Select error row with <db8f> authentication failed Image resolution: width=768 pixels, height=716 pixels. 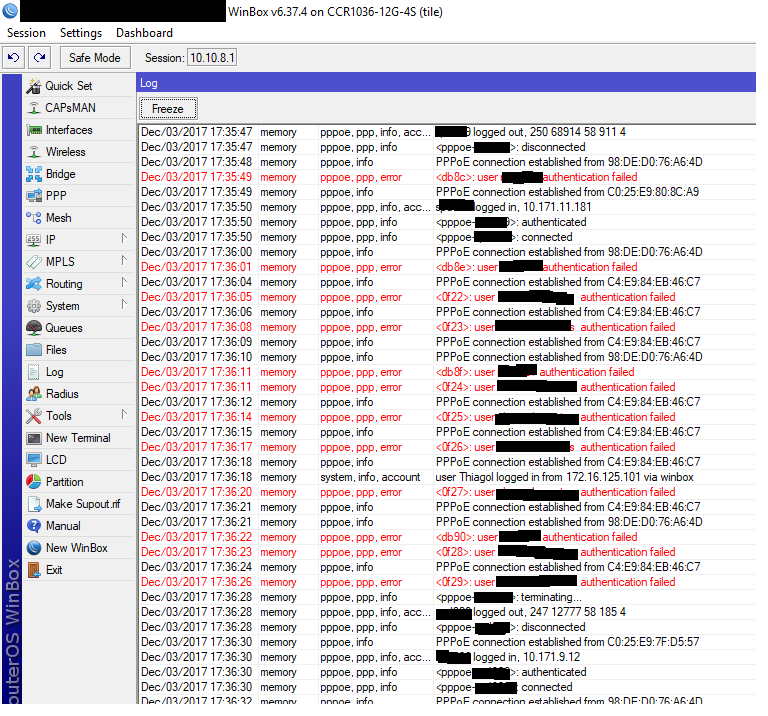(448, 372)
